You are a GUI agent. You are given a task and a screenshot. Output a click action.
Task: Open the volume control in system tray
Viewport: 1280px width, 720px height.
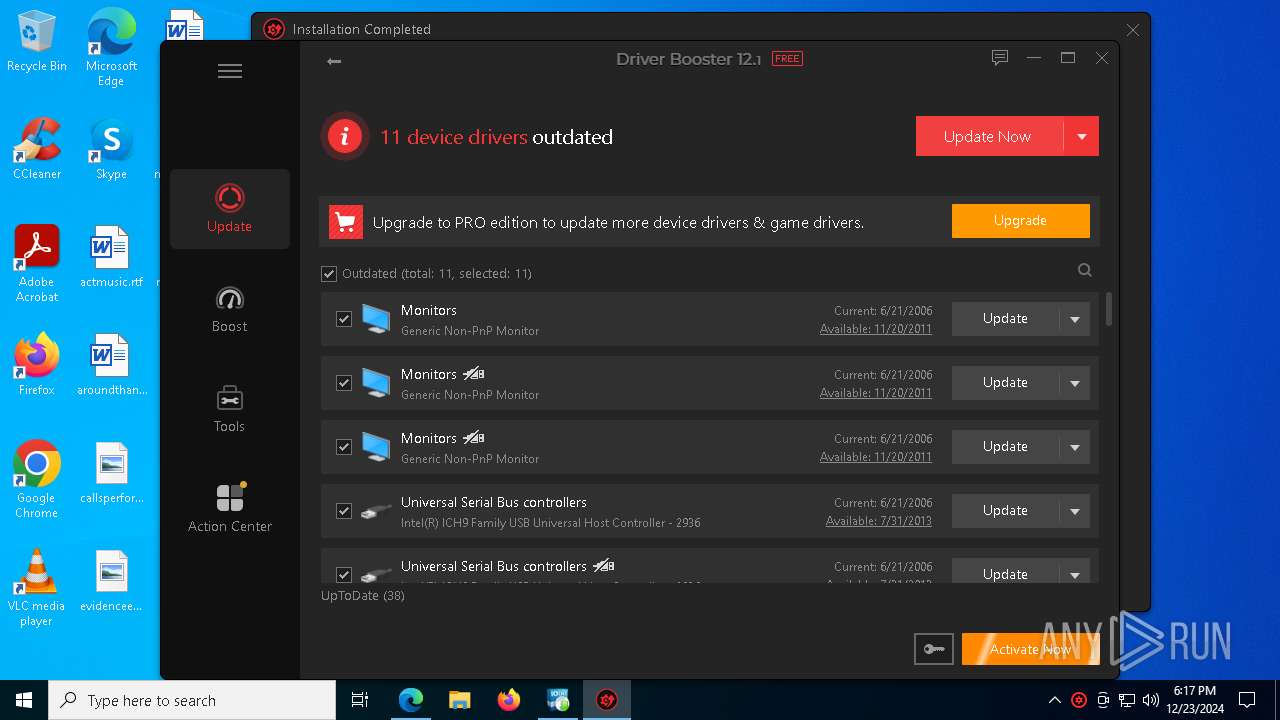[x=1150, y=700]
